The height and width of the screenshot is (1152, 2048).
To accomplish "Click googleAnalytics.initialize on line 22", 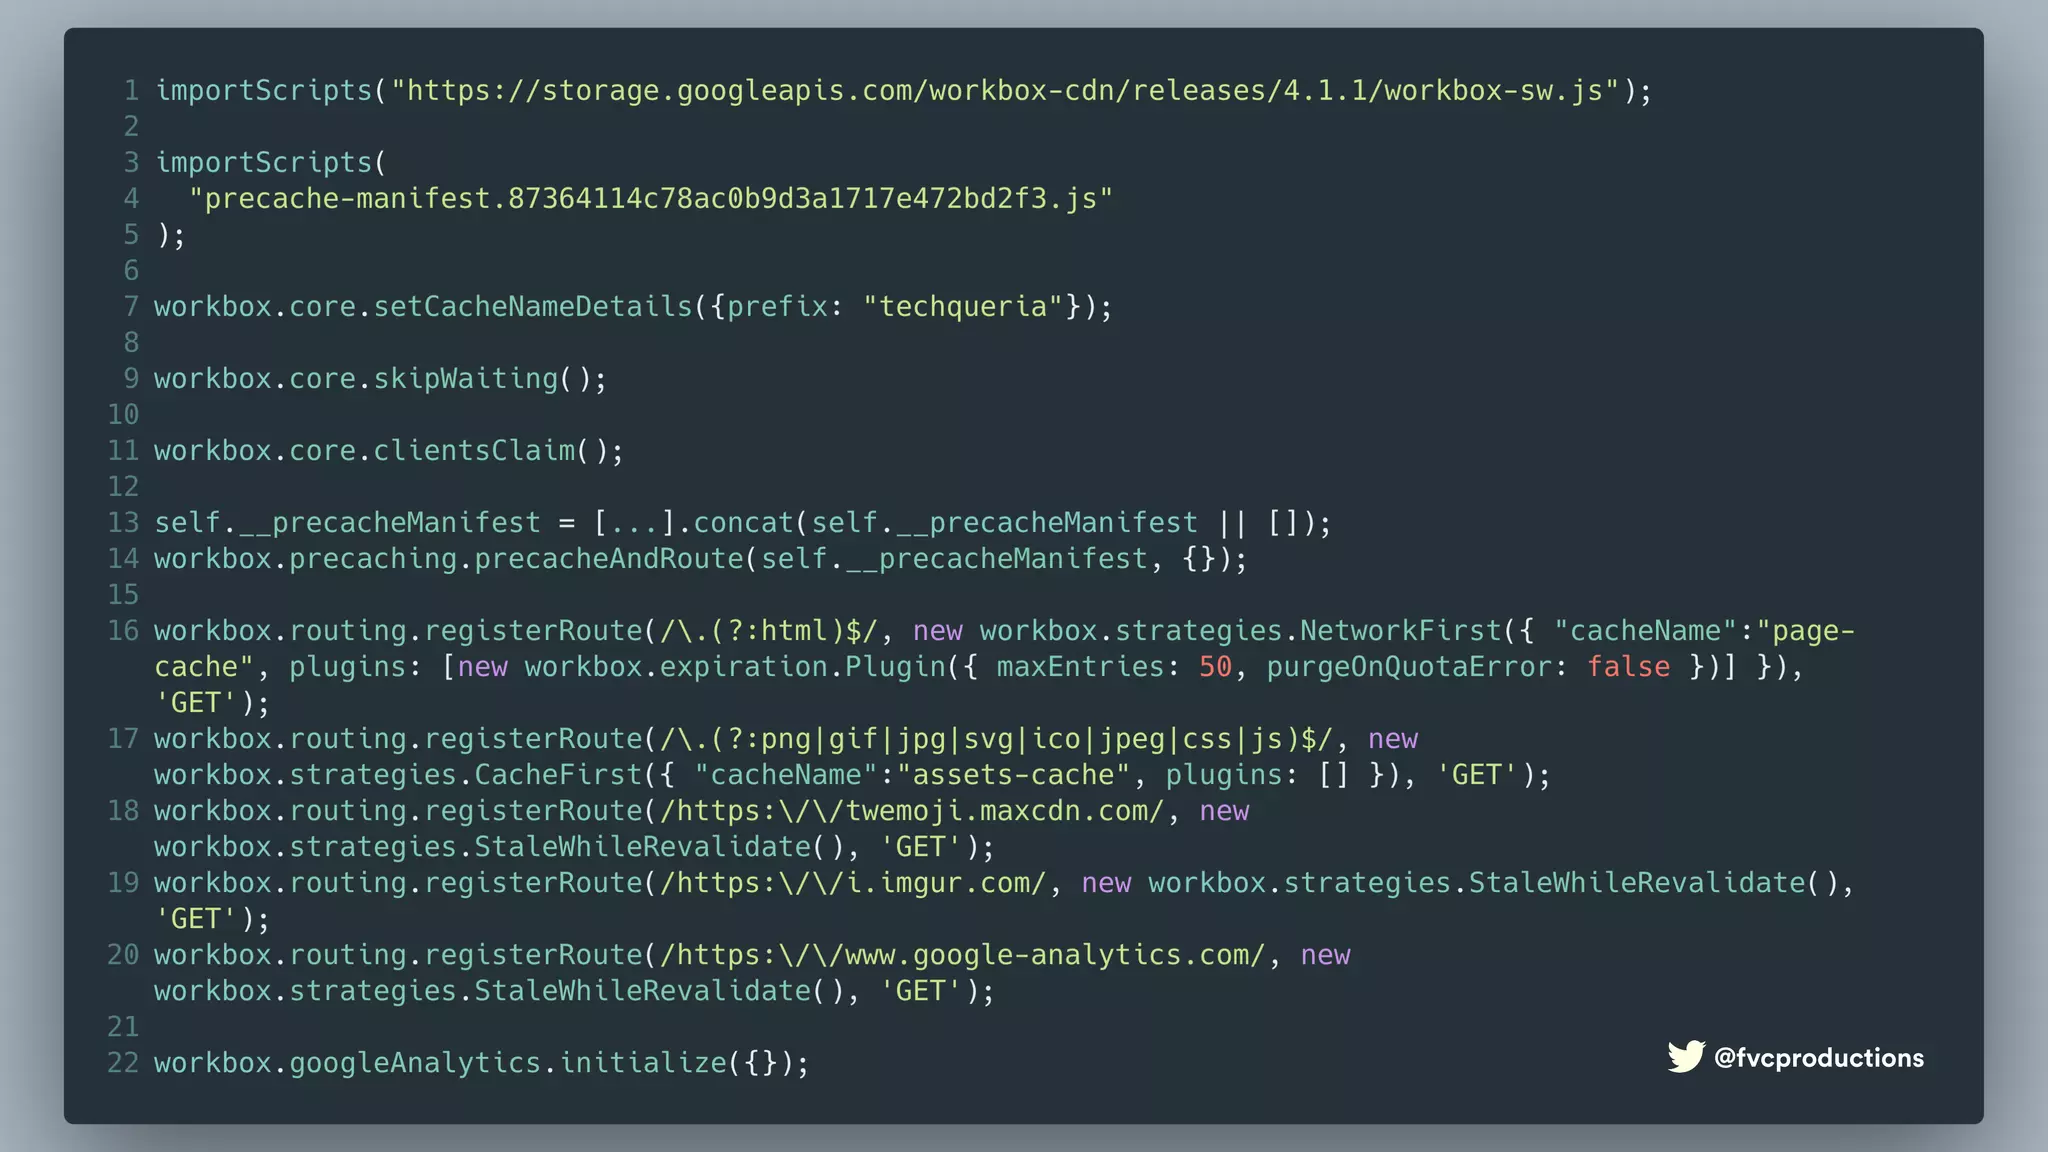I will click(x=506, y=1063).
